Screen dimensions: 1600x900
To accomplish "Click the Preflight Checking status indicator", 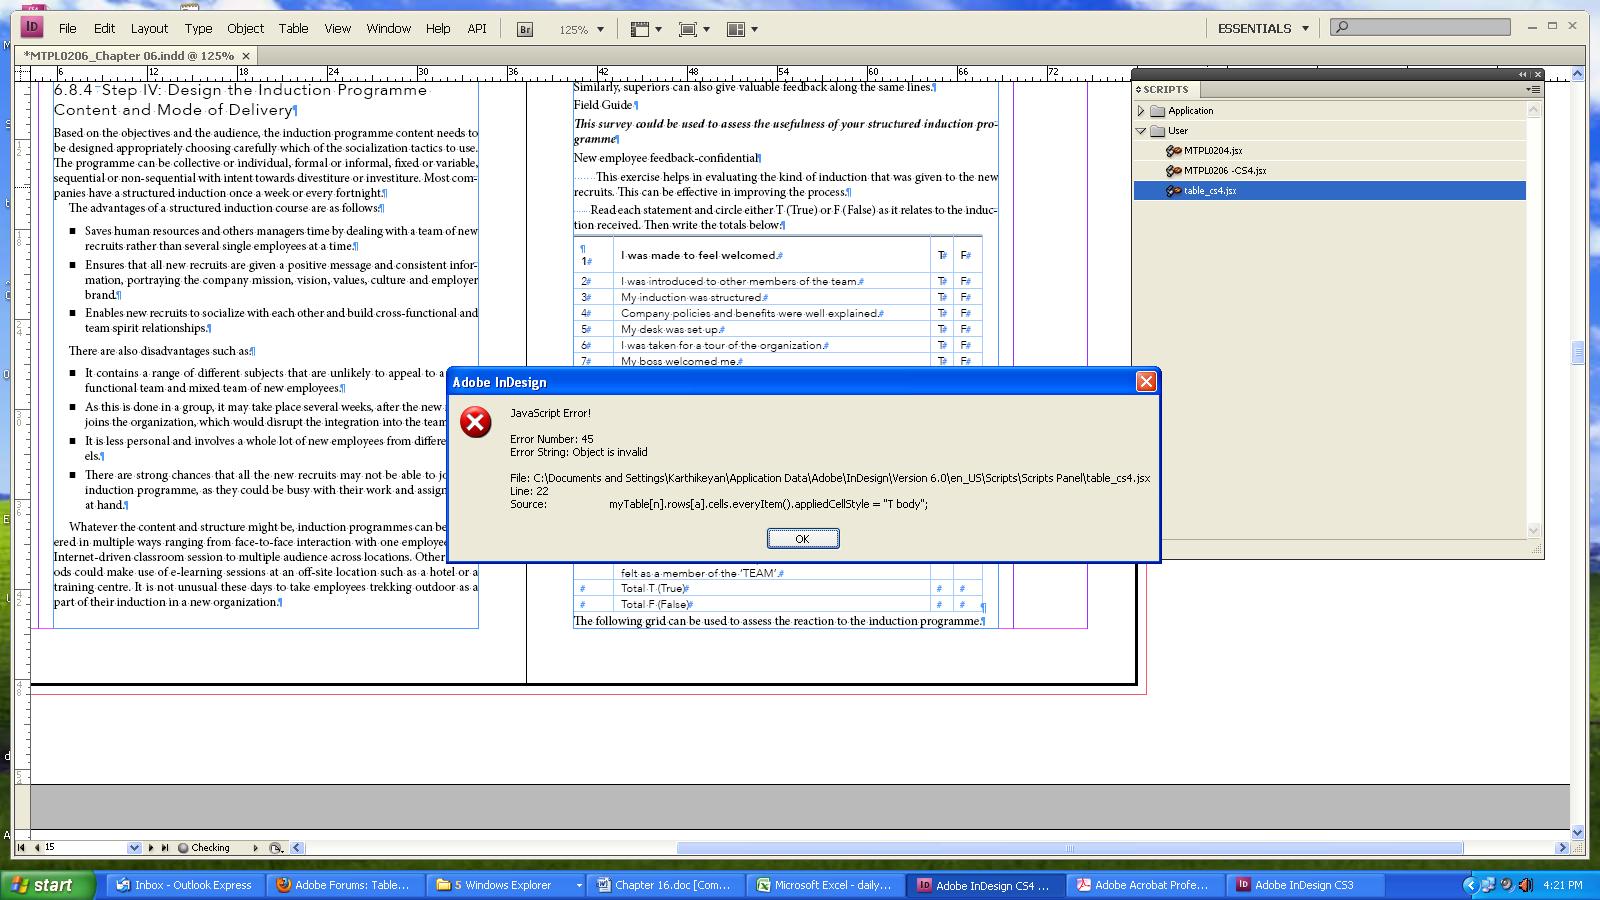I will 204,847.
